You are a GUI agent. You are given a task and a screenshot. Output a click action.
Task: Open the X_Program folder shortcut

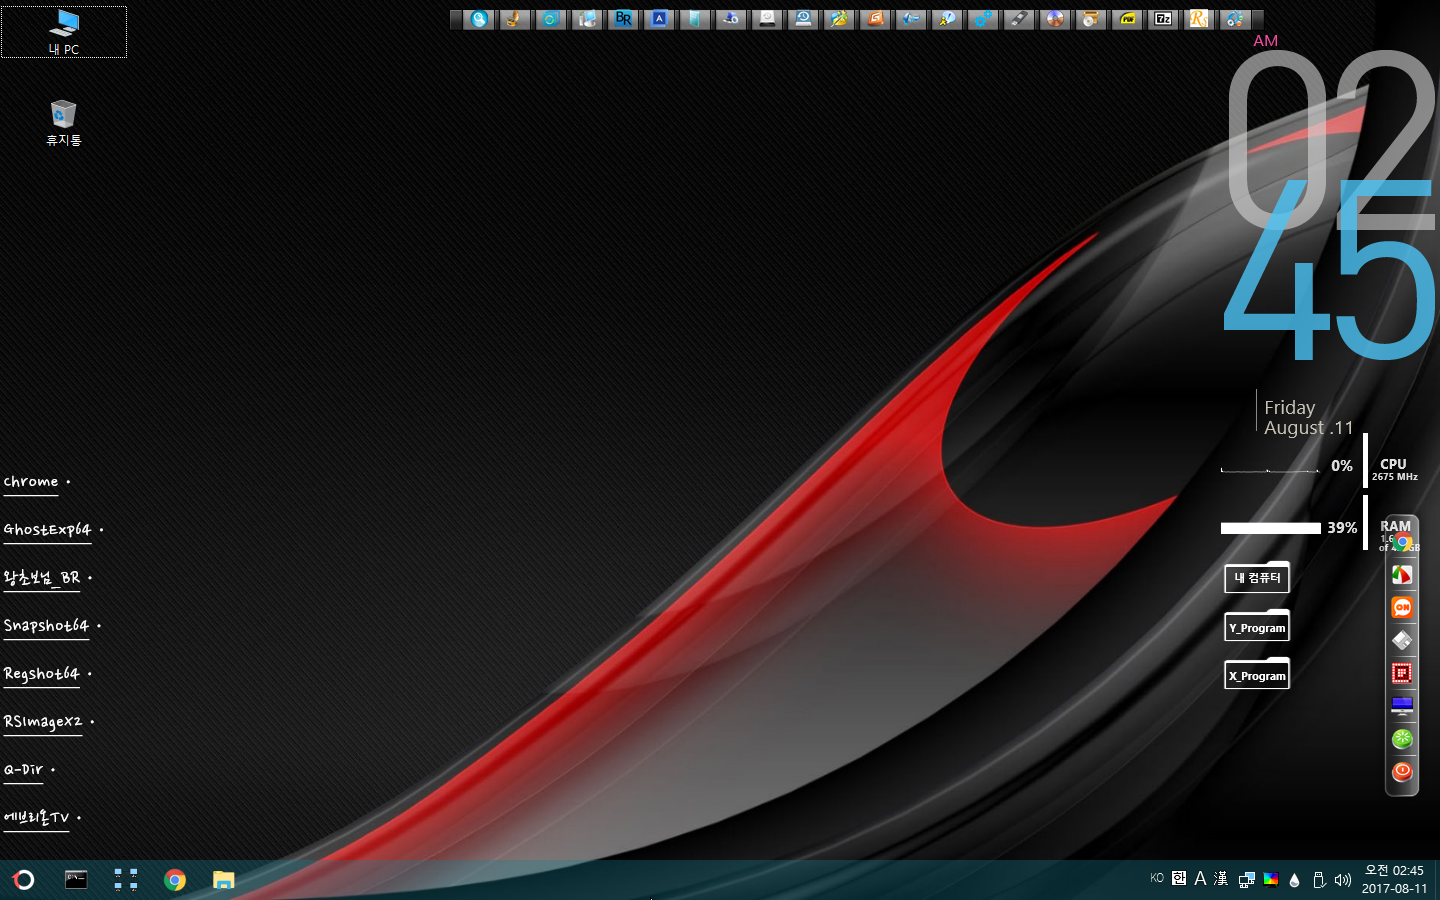click(x=1257, y=675)
